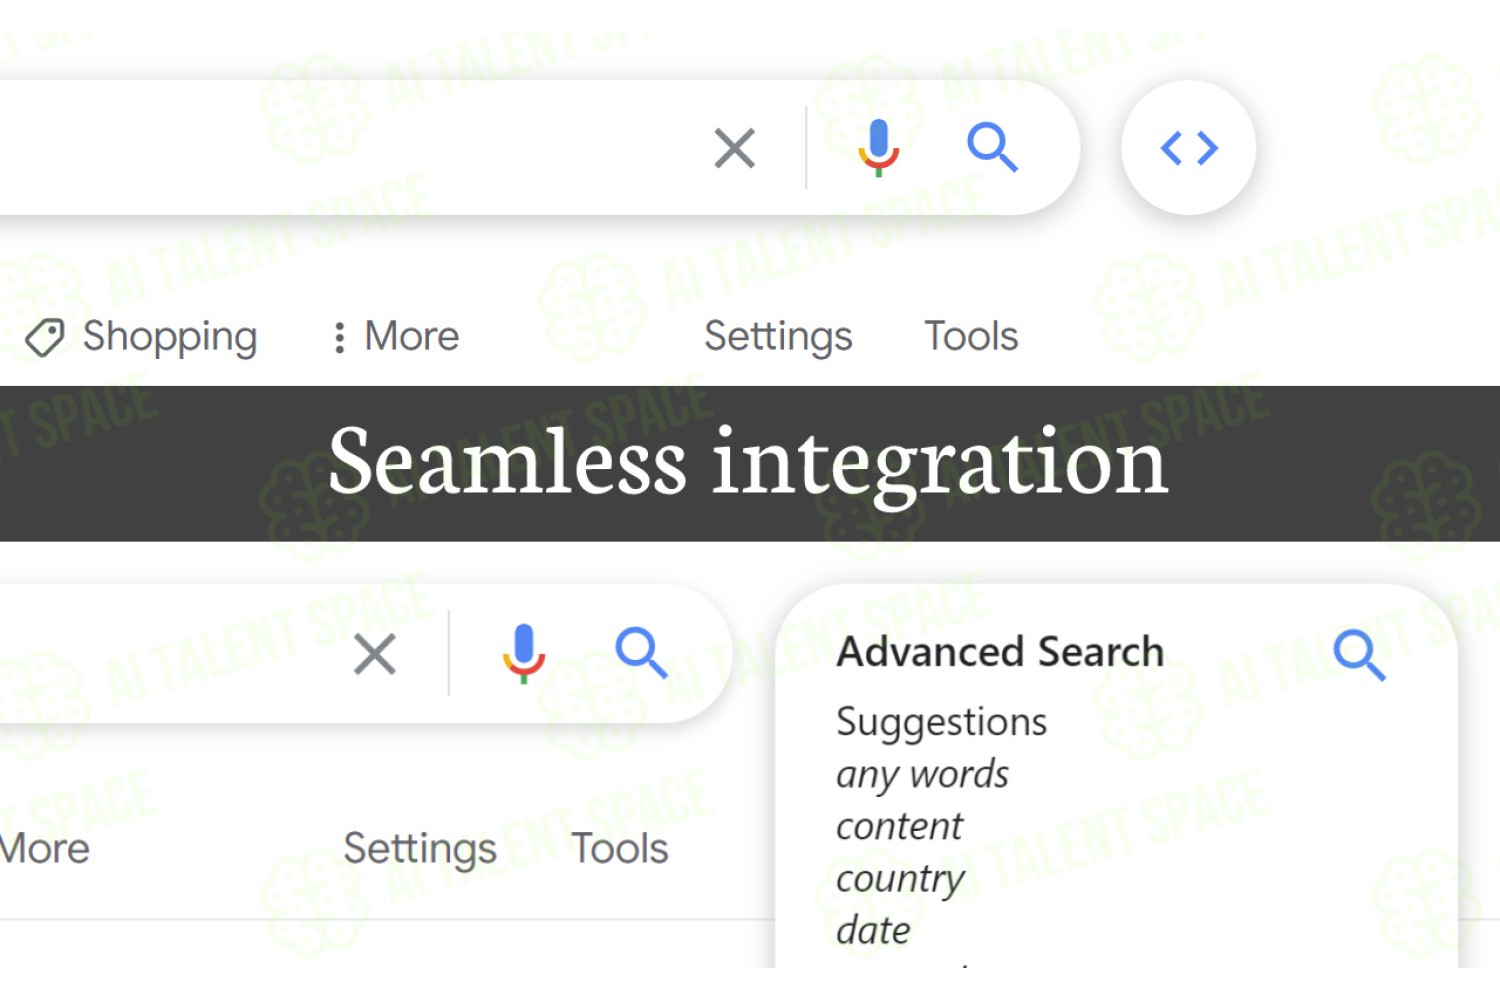Image resolution: width=1500 pixels, height=1000 pixels.
Task: Open Tools in the top toolbar
Action: (x=971, y=337)
